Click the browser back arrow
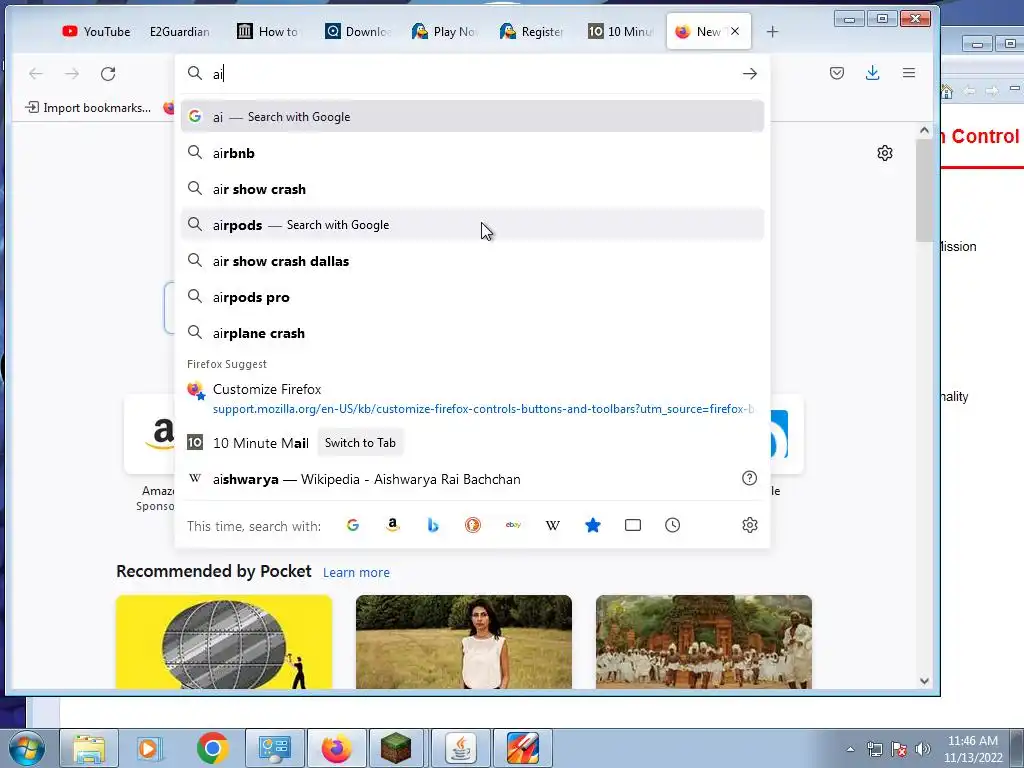 pyautogui.click(x=36, y=74)
